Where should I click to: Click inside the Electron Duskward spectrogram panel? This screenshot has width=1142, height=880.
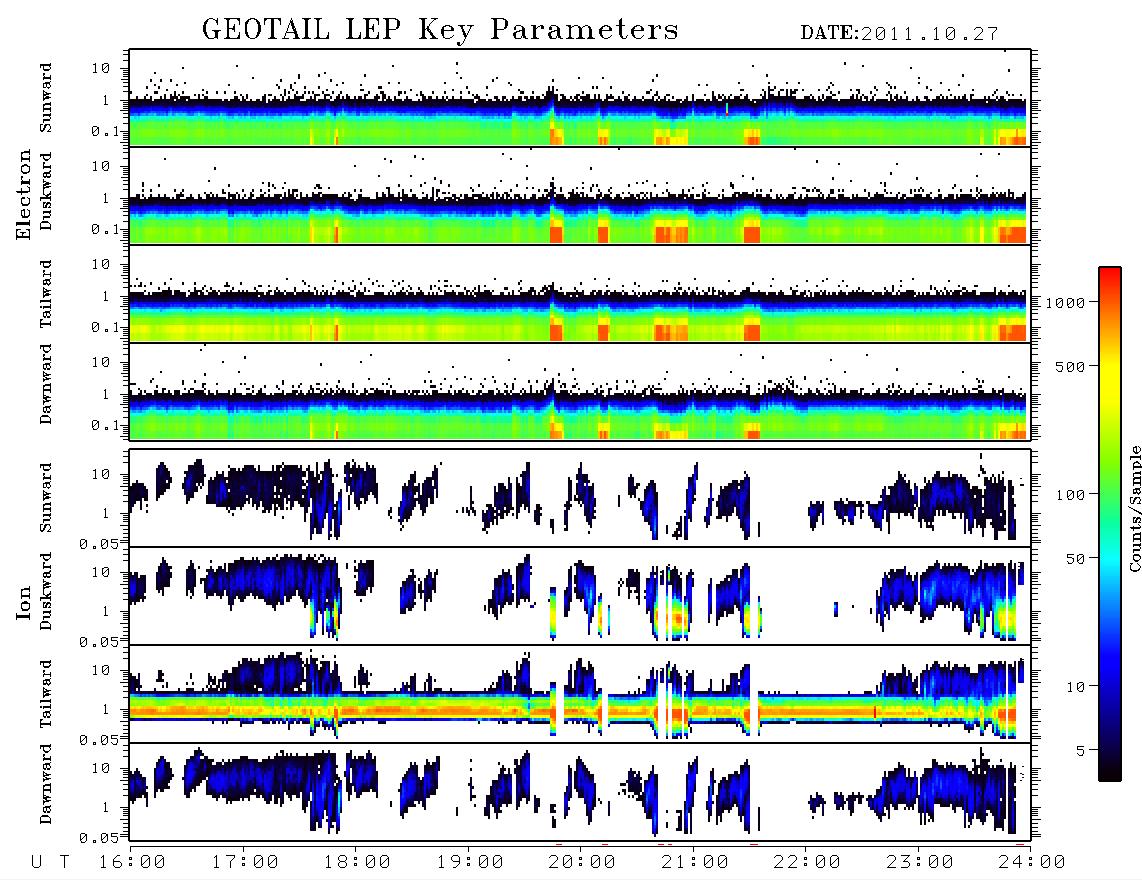point(580,195)
